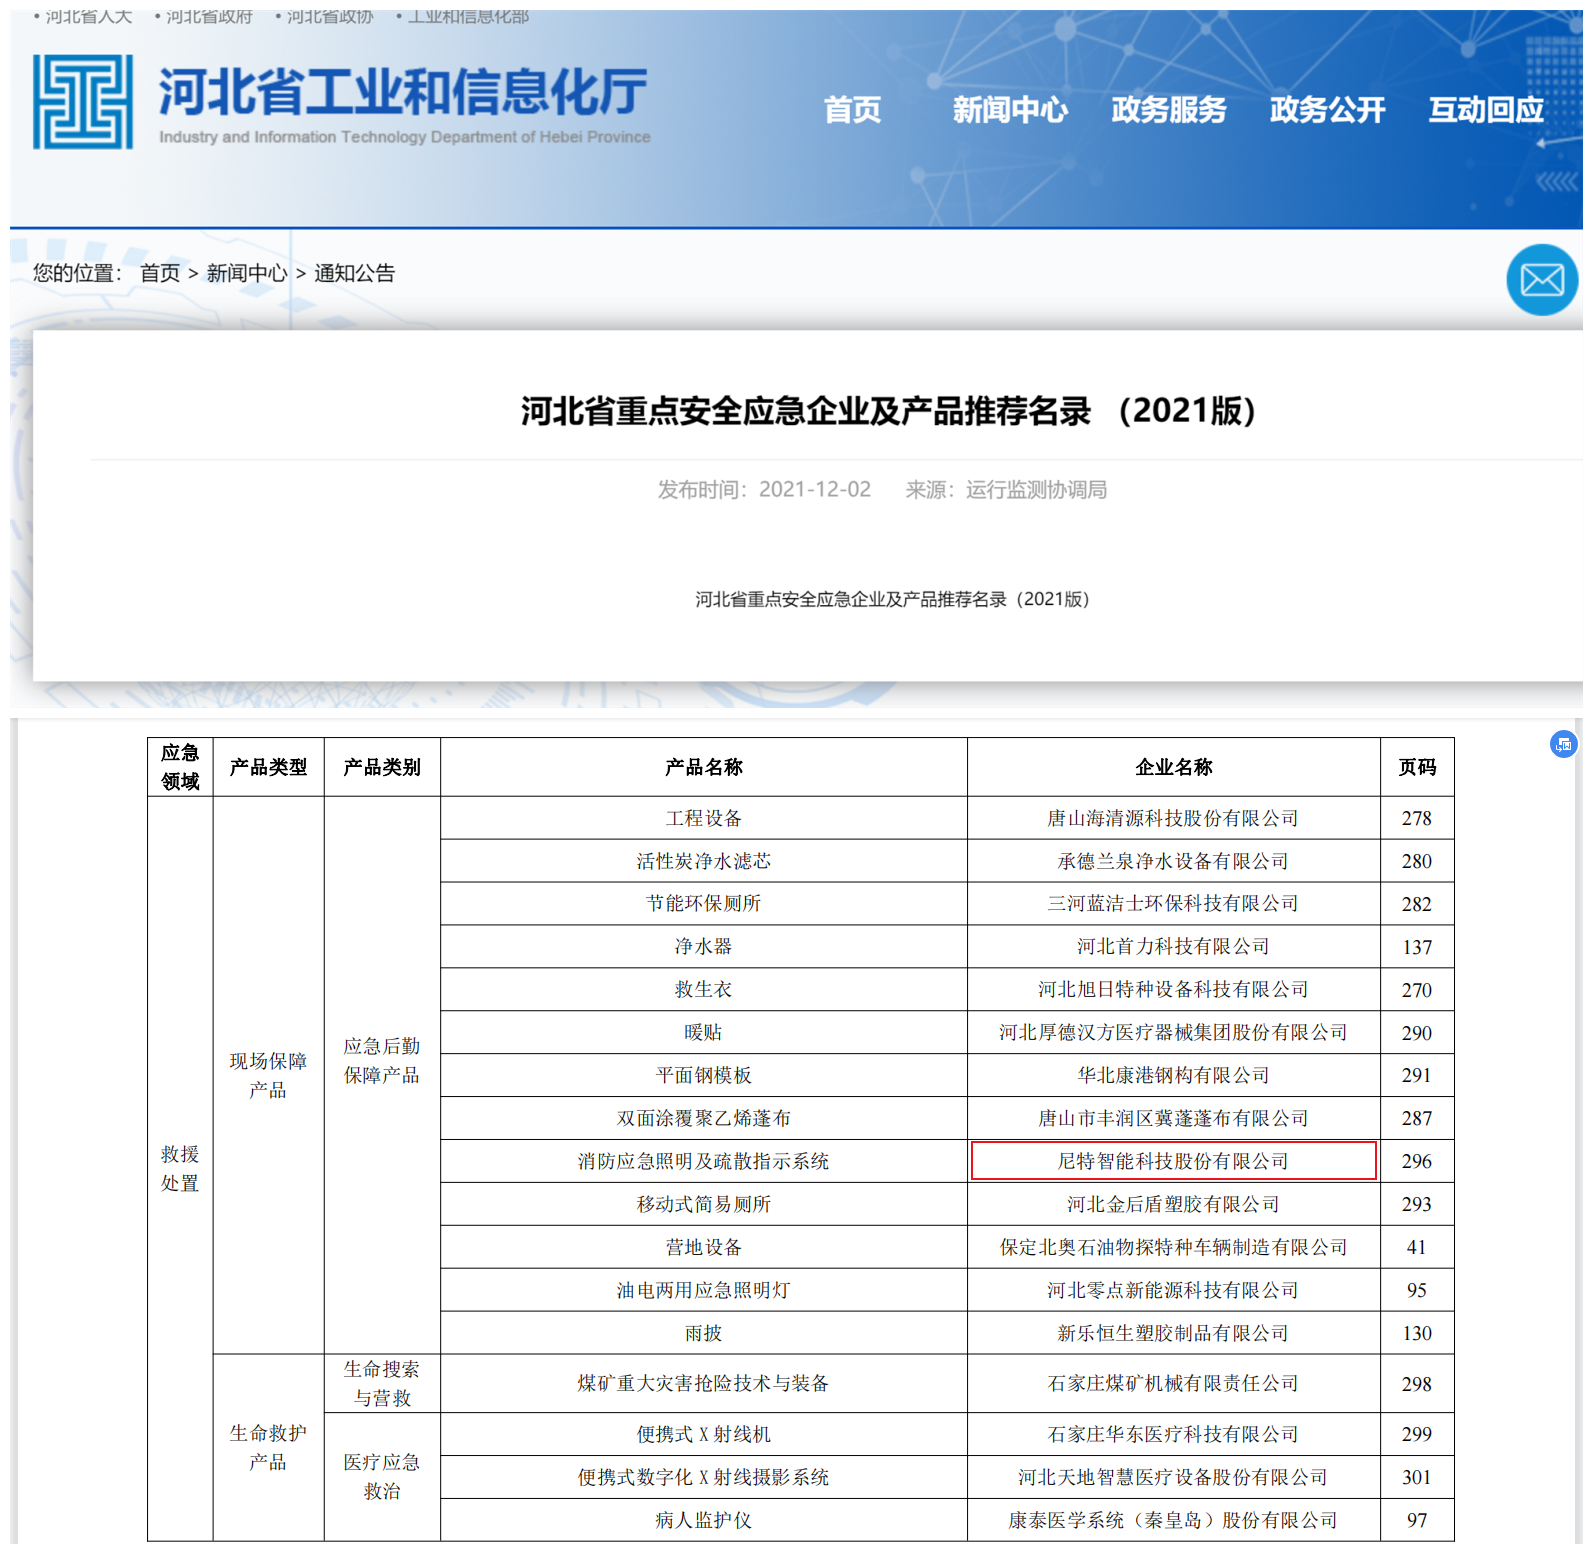The height and width of the screenshot is (1554, 1593).
Task: Visit the 河北省政府 top link
Action: click(209, 17)
